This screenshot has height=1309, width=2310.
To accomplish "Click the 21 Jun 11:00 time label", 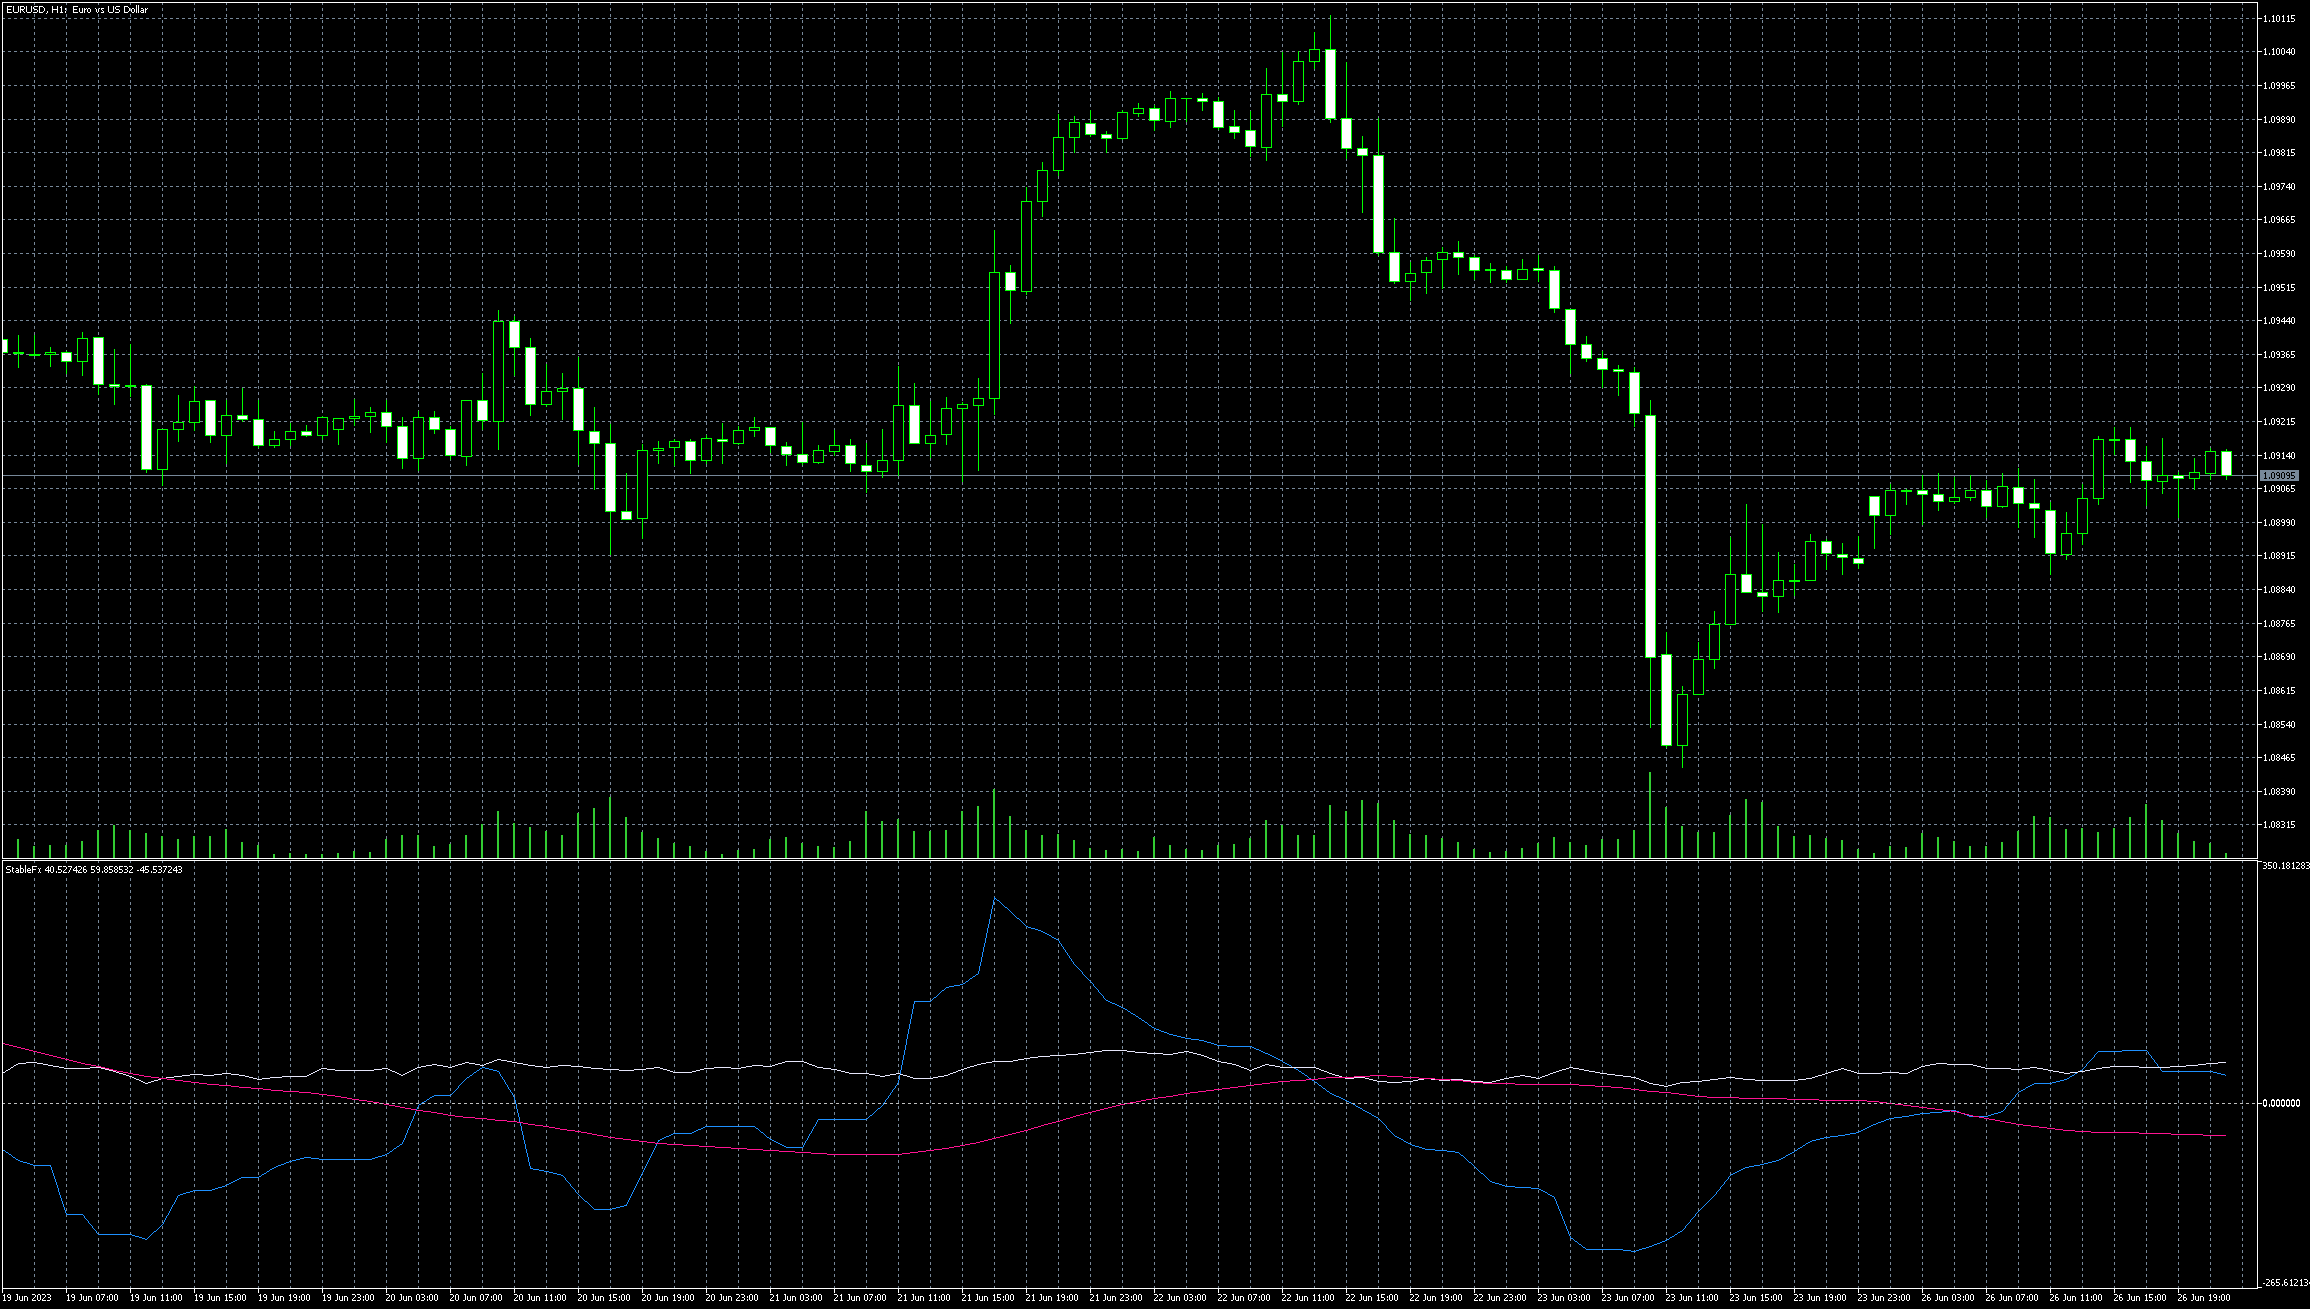I will click(x=924, y=1298).
